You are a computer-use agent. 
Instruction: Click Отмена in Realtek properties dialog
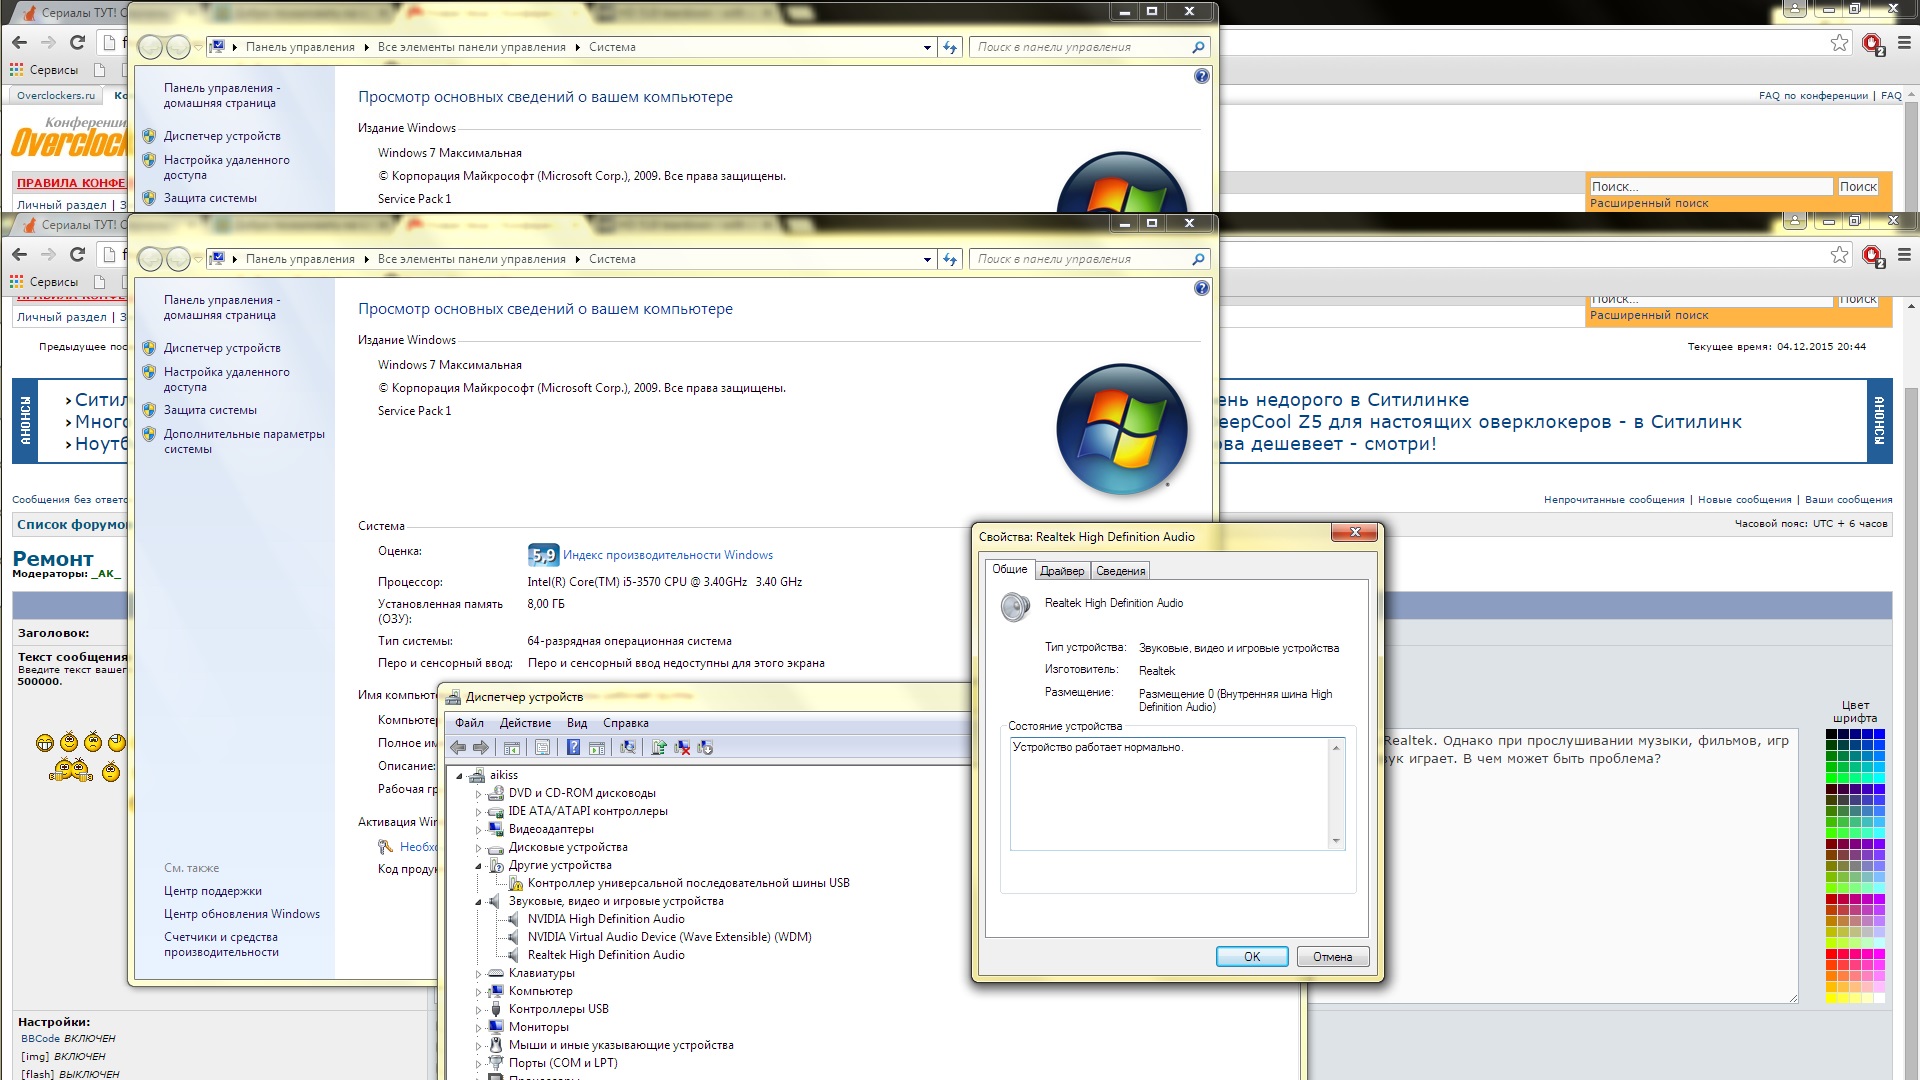pyautogui.click(x=1332, y=957)
